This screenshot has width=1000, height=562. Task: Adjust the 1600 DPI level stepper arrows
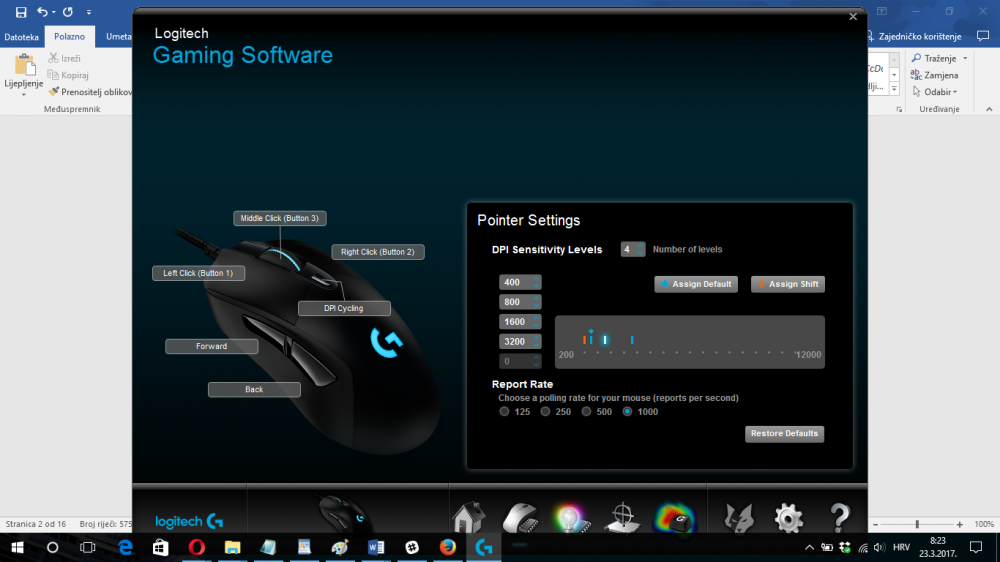(x=536, y=322)
